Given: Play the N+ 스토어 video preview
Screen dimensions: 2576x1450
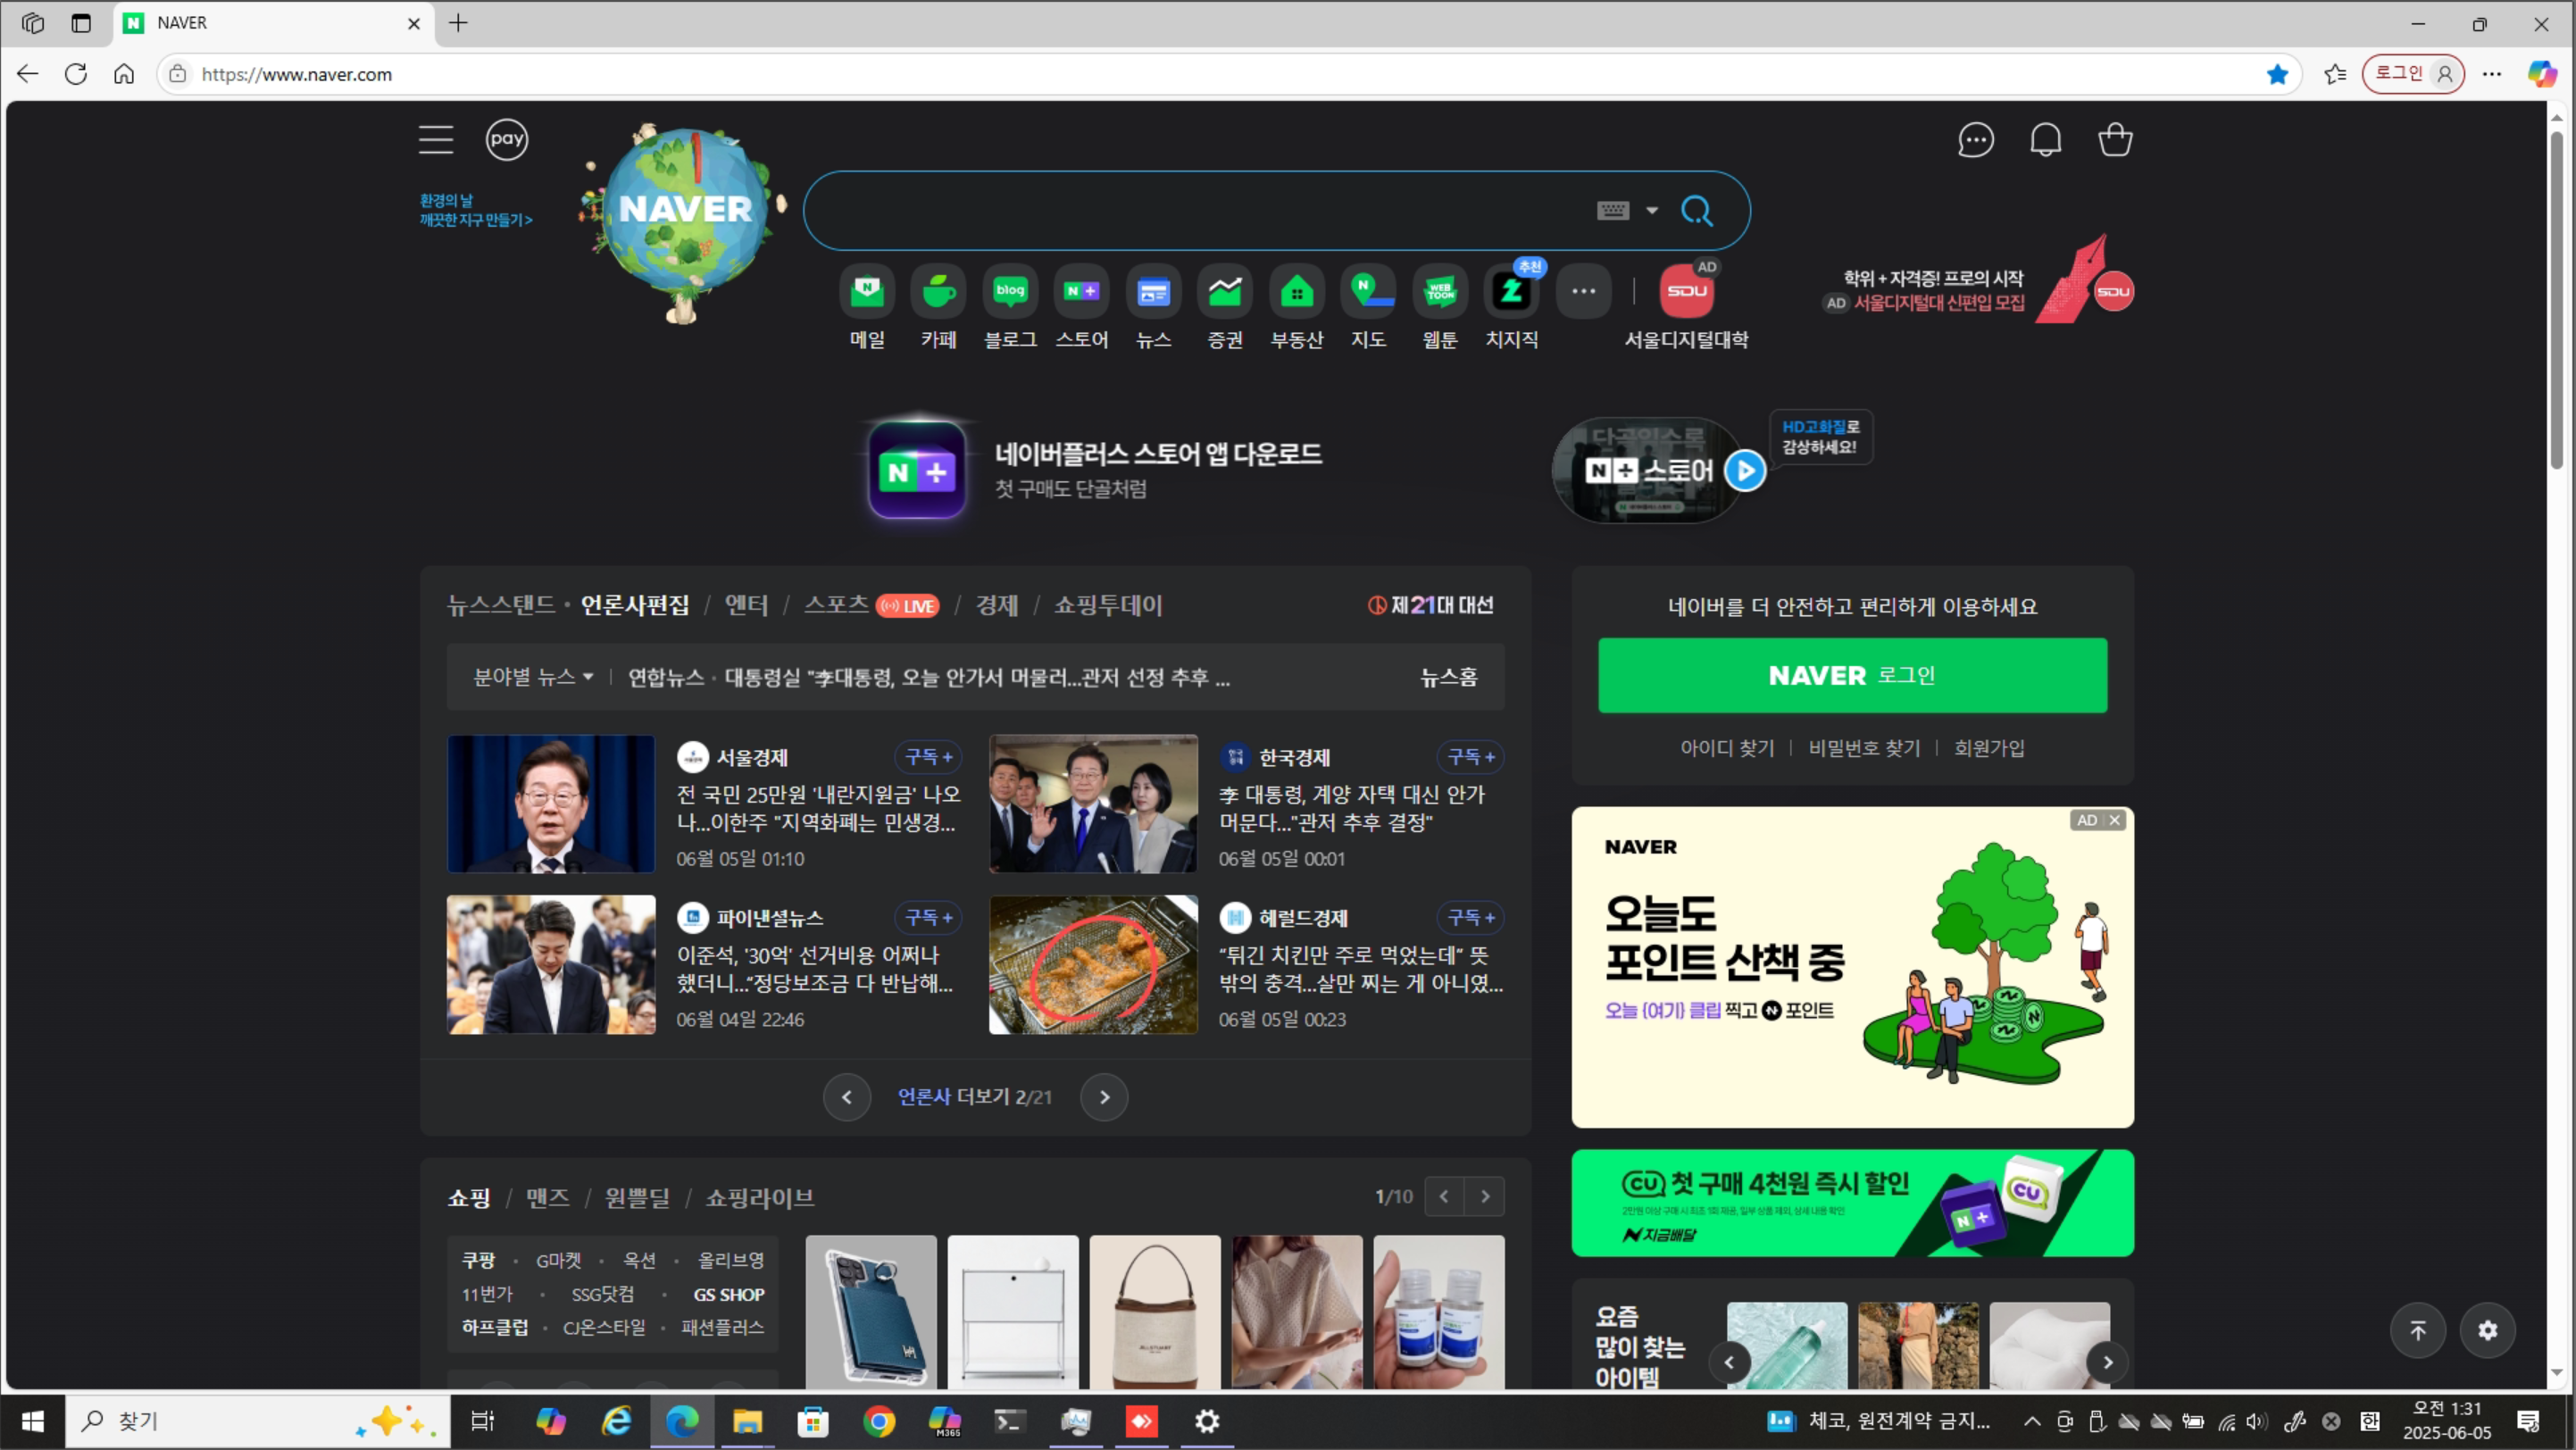Looking at the screenshot, I should pos(1745,470).
